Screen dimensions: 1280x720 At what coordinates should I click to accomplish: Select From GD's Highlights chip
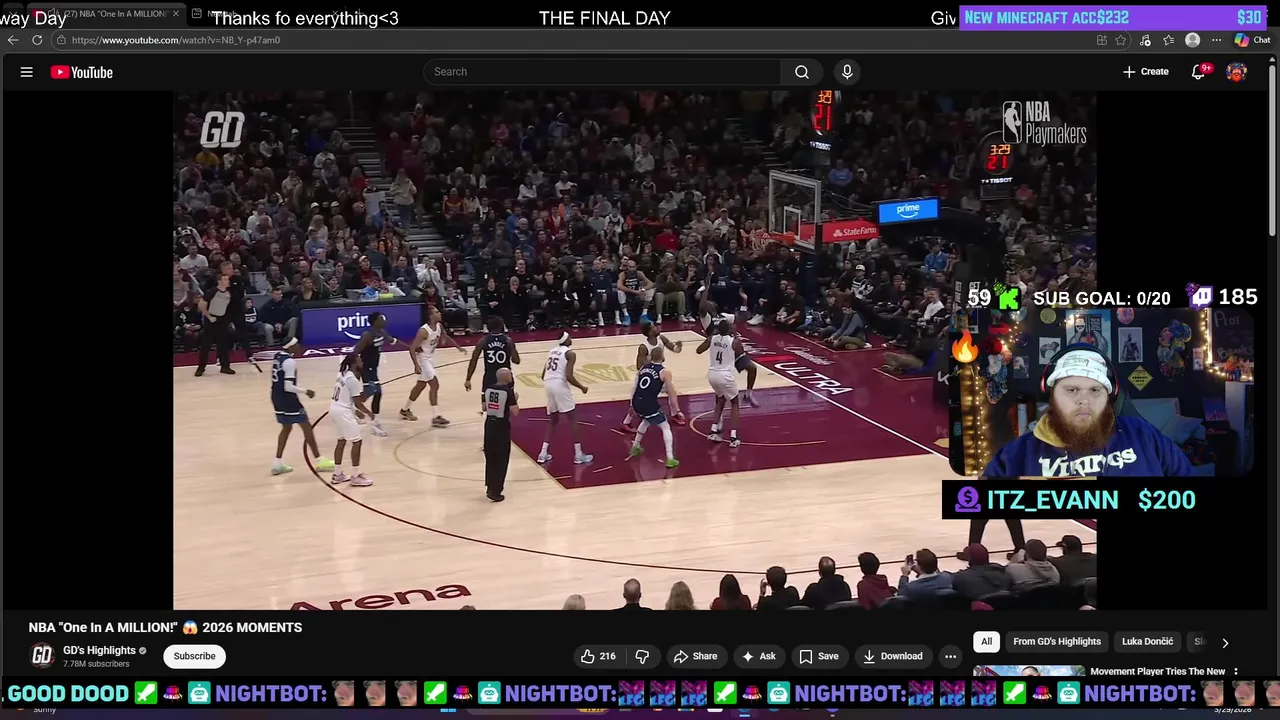tap(1057, 642)
